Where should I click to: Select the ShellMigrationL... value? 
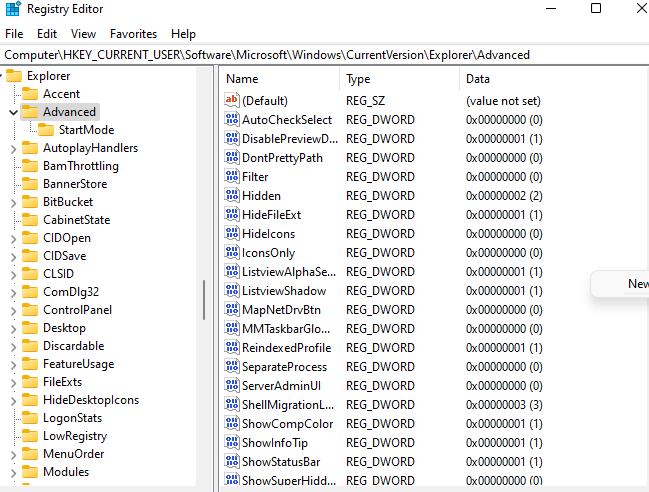tap(288, 405)
